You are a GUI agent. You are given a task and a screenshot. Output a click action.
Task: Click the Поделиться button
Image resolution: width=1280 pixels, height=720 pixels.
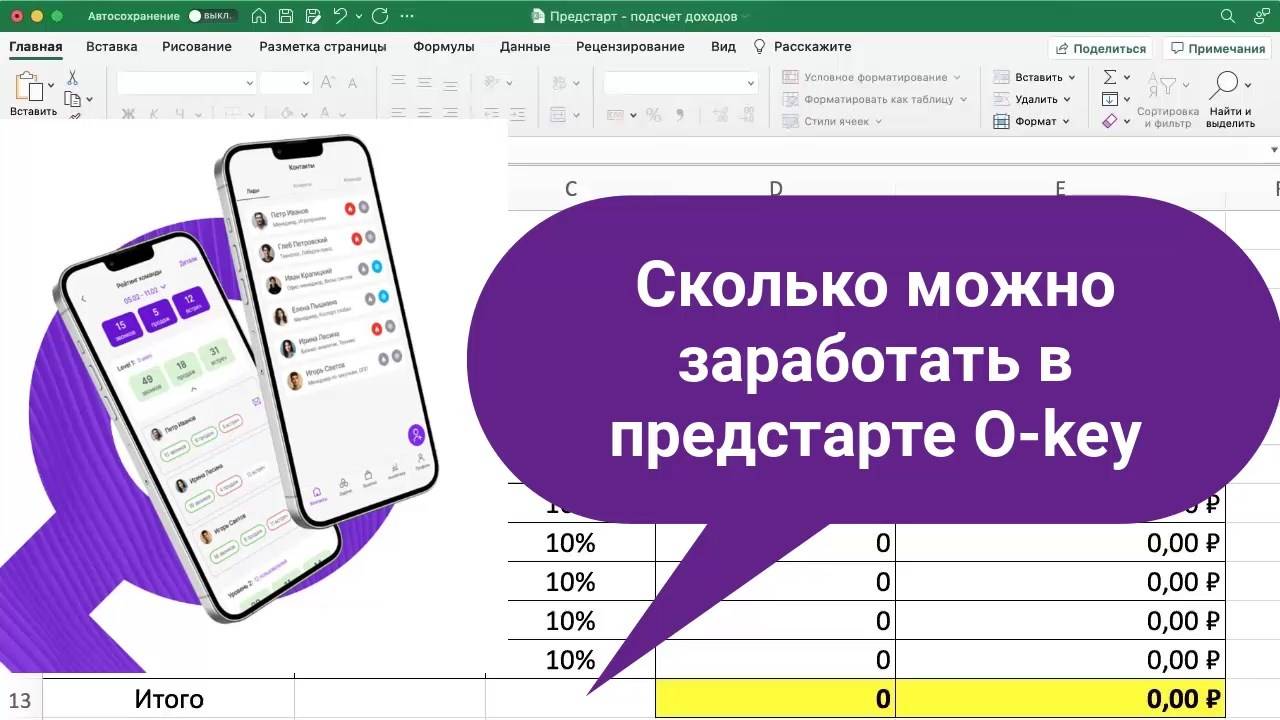click(x=1100, y=48)
